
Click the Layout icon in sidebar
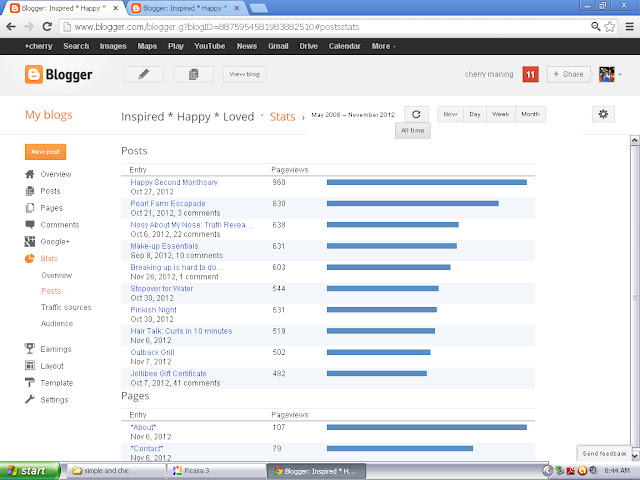coord(30,366)
